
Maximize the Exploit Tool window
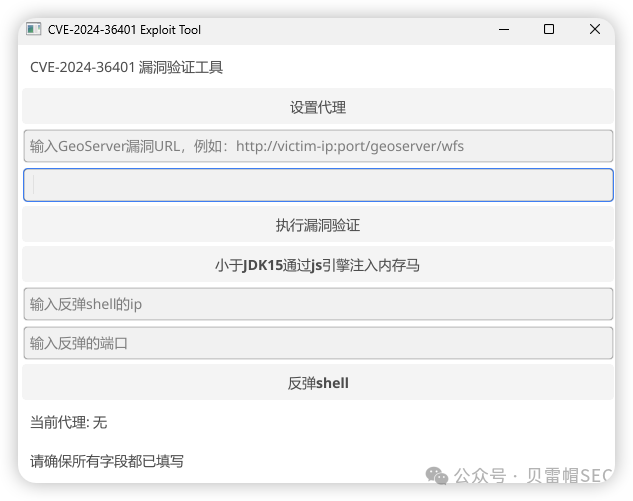549,29
